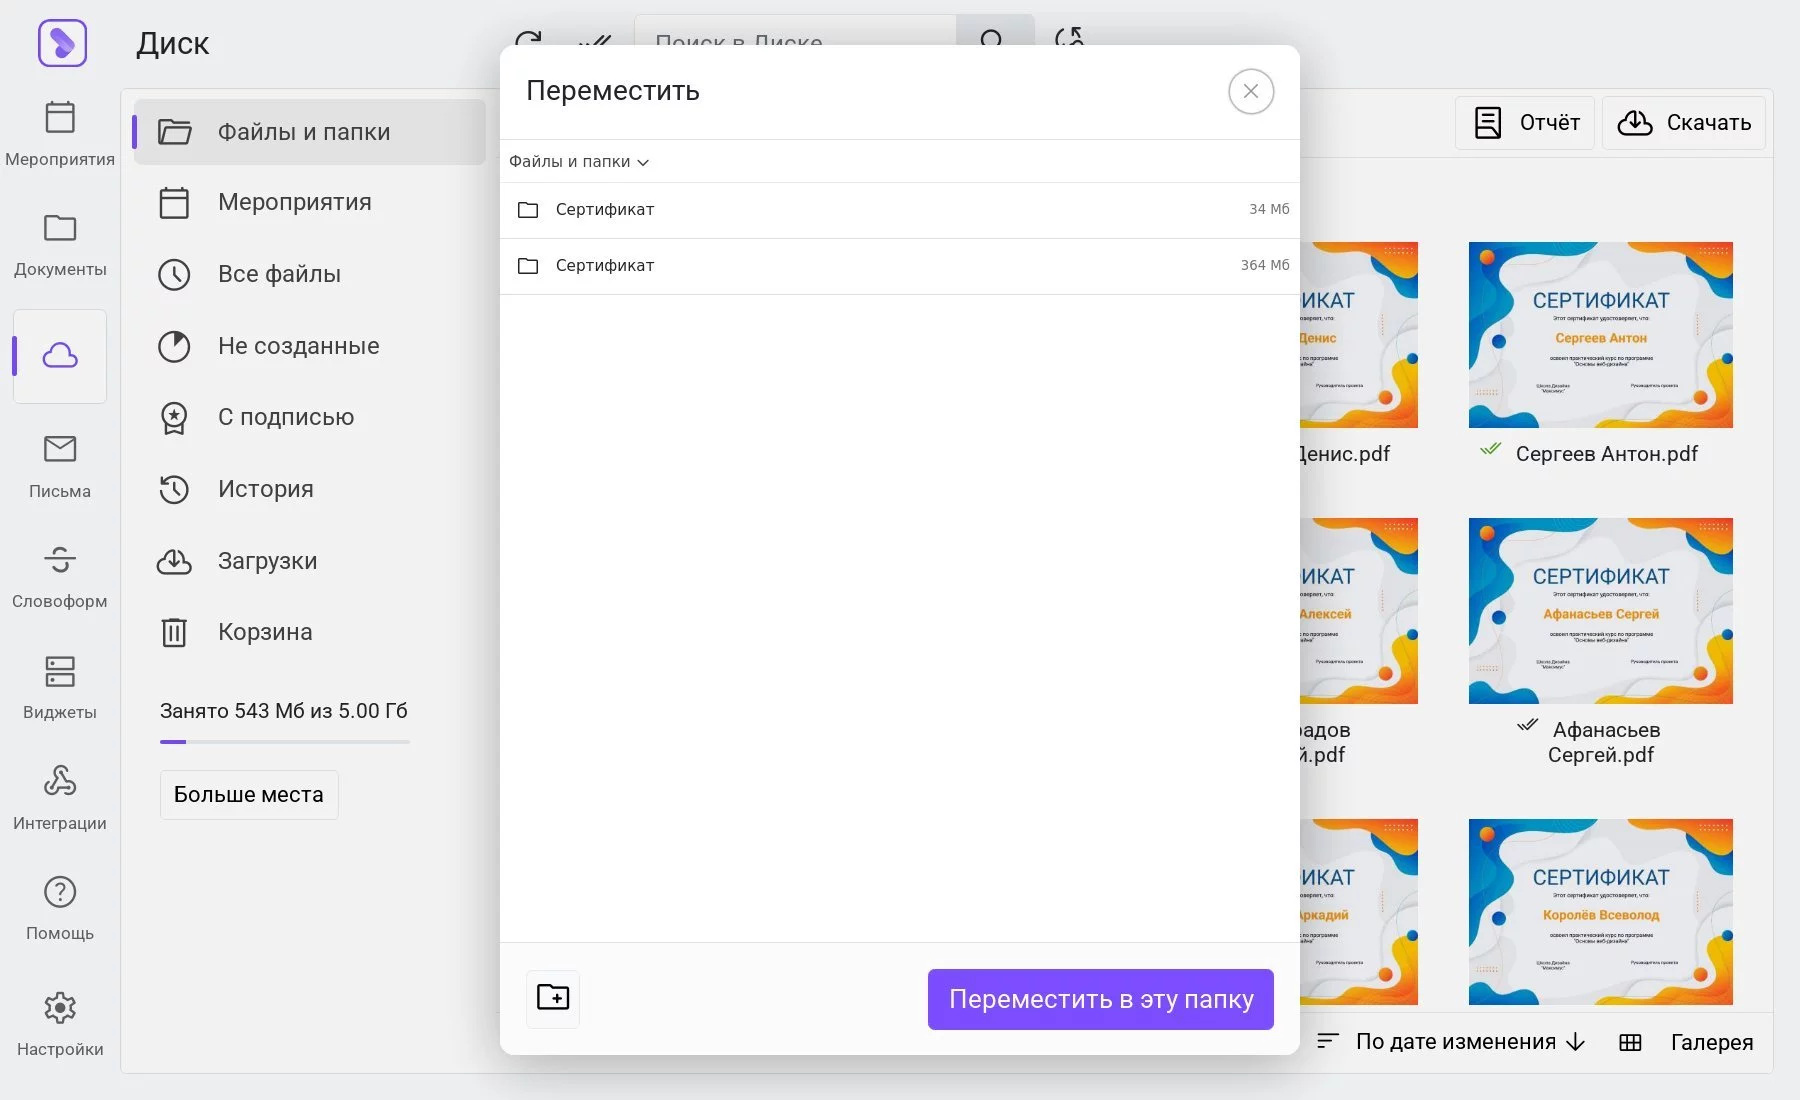Click the Афанасьев Сергей.pdf file name
Screen dimensions: 1800x1100
(x=1604, y=742)
